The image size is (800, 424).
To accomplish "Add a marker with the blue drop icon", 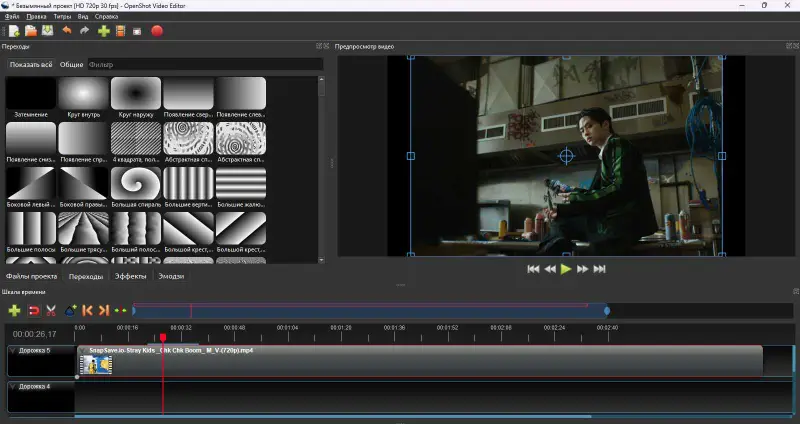I will pyautogui.click(x=70, y=310).
